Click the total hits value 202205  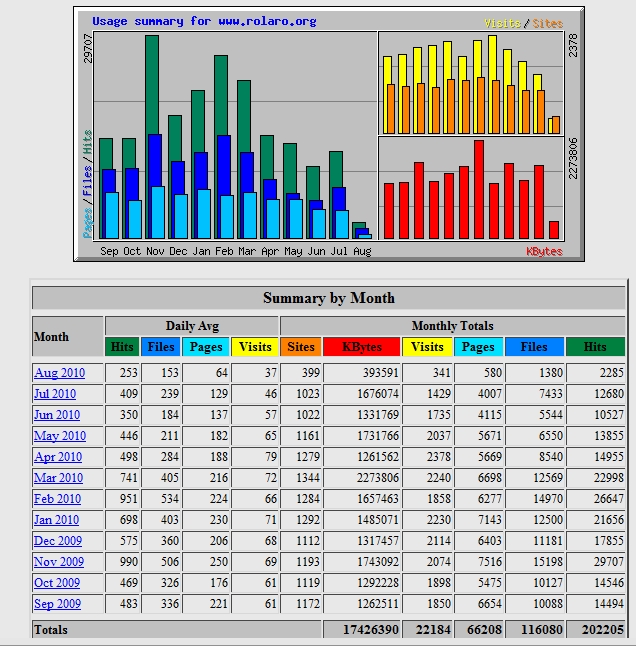(595, 630)
